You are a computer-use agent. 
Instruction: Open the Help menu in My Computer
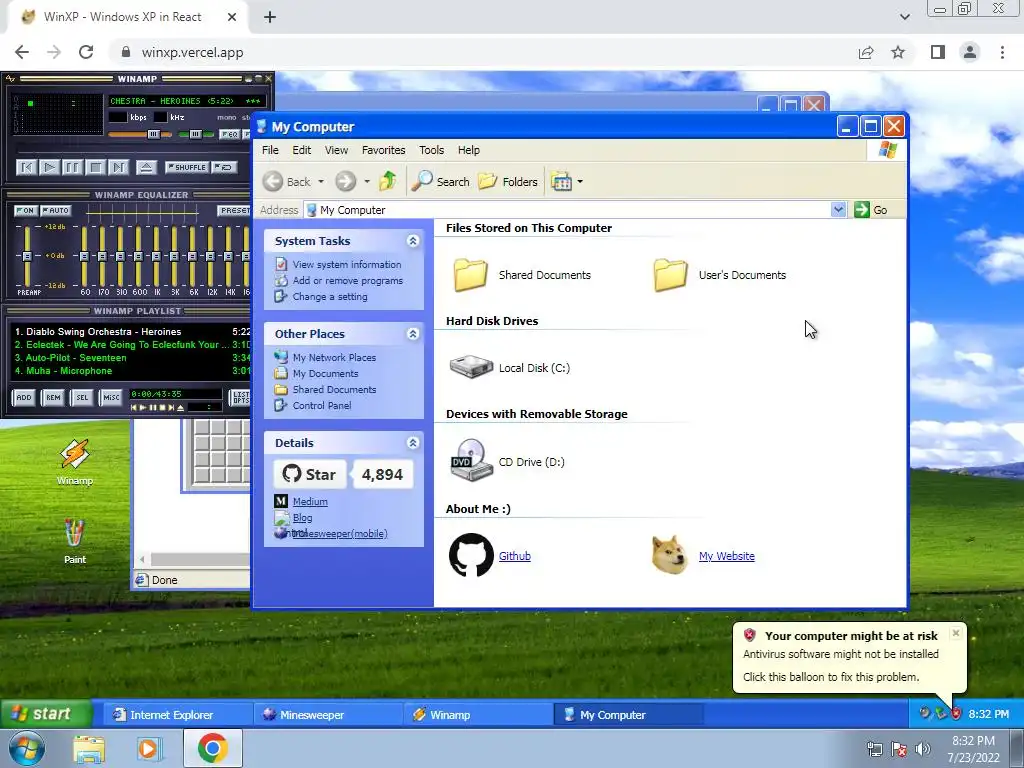click(468, 150)
